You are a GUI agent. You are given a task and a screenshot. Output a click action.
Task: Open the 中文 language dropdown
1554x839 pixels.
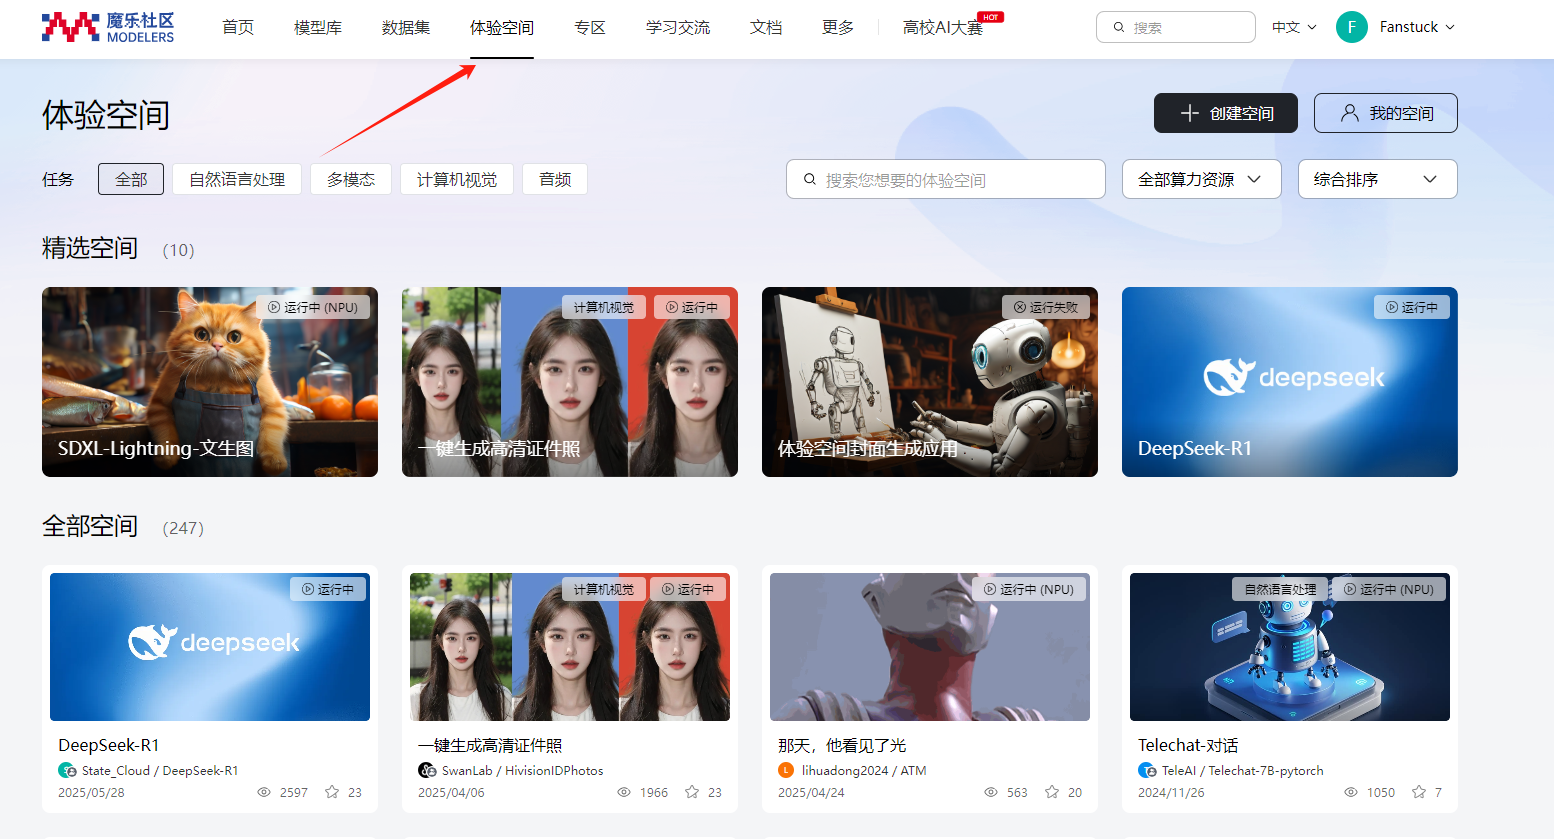(x=1294, y=27)
